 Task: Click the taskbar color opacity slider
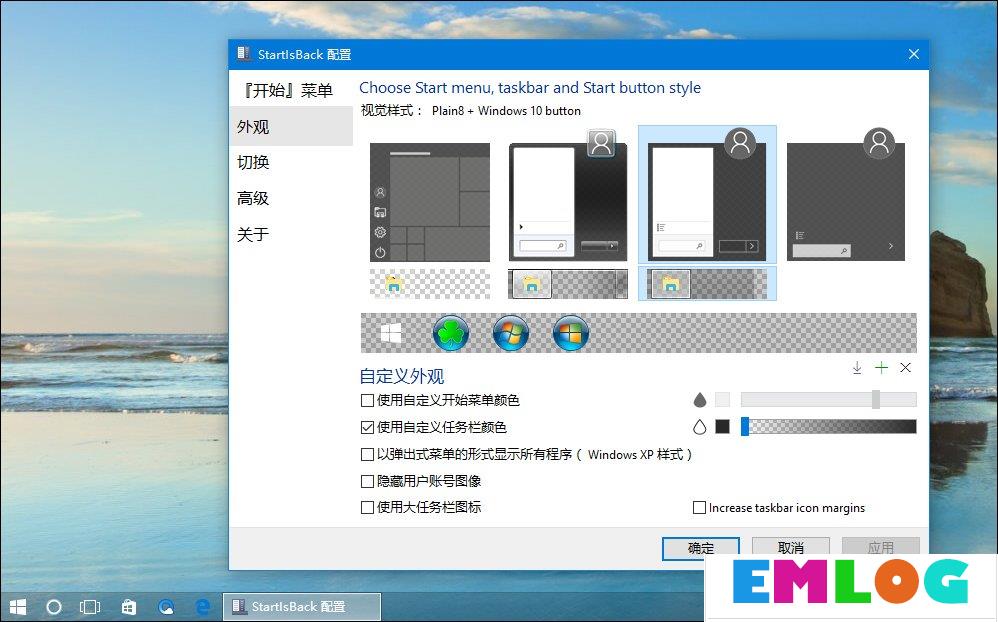(x=829, y=427)
